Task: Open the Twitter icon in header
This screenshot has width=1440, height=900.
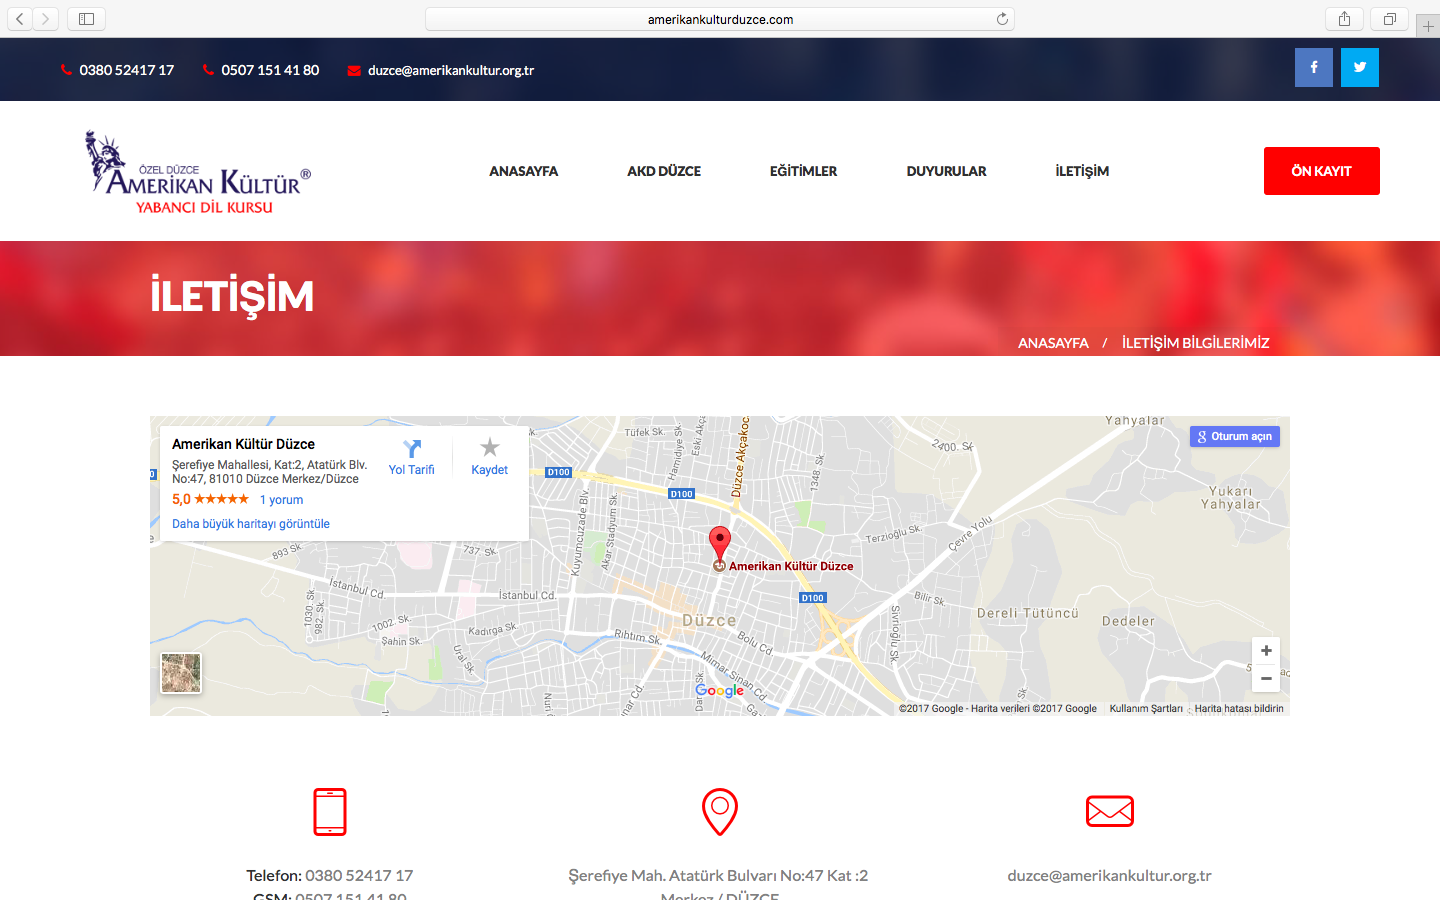Action: (1360, 67)
